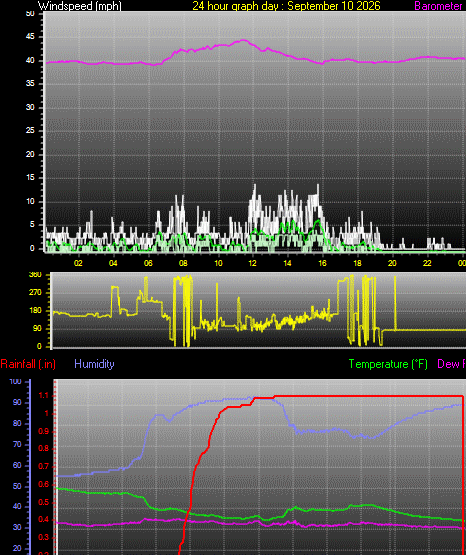Click the green Temperature (°F) legend label
This screenshot has width=466, height=555.
388,364
